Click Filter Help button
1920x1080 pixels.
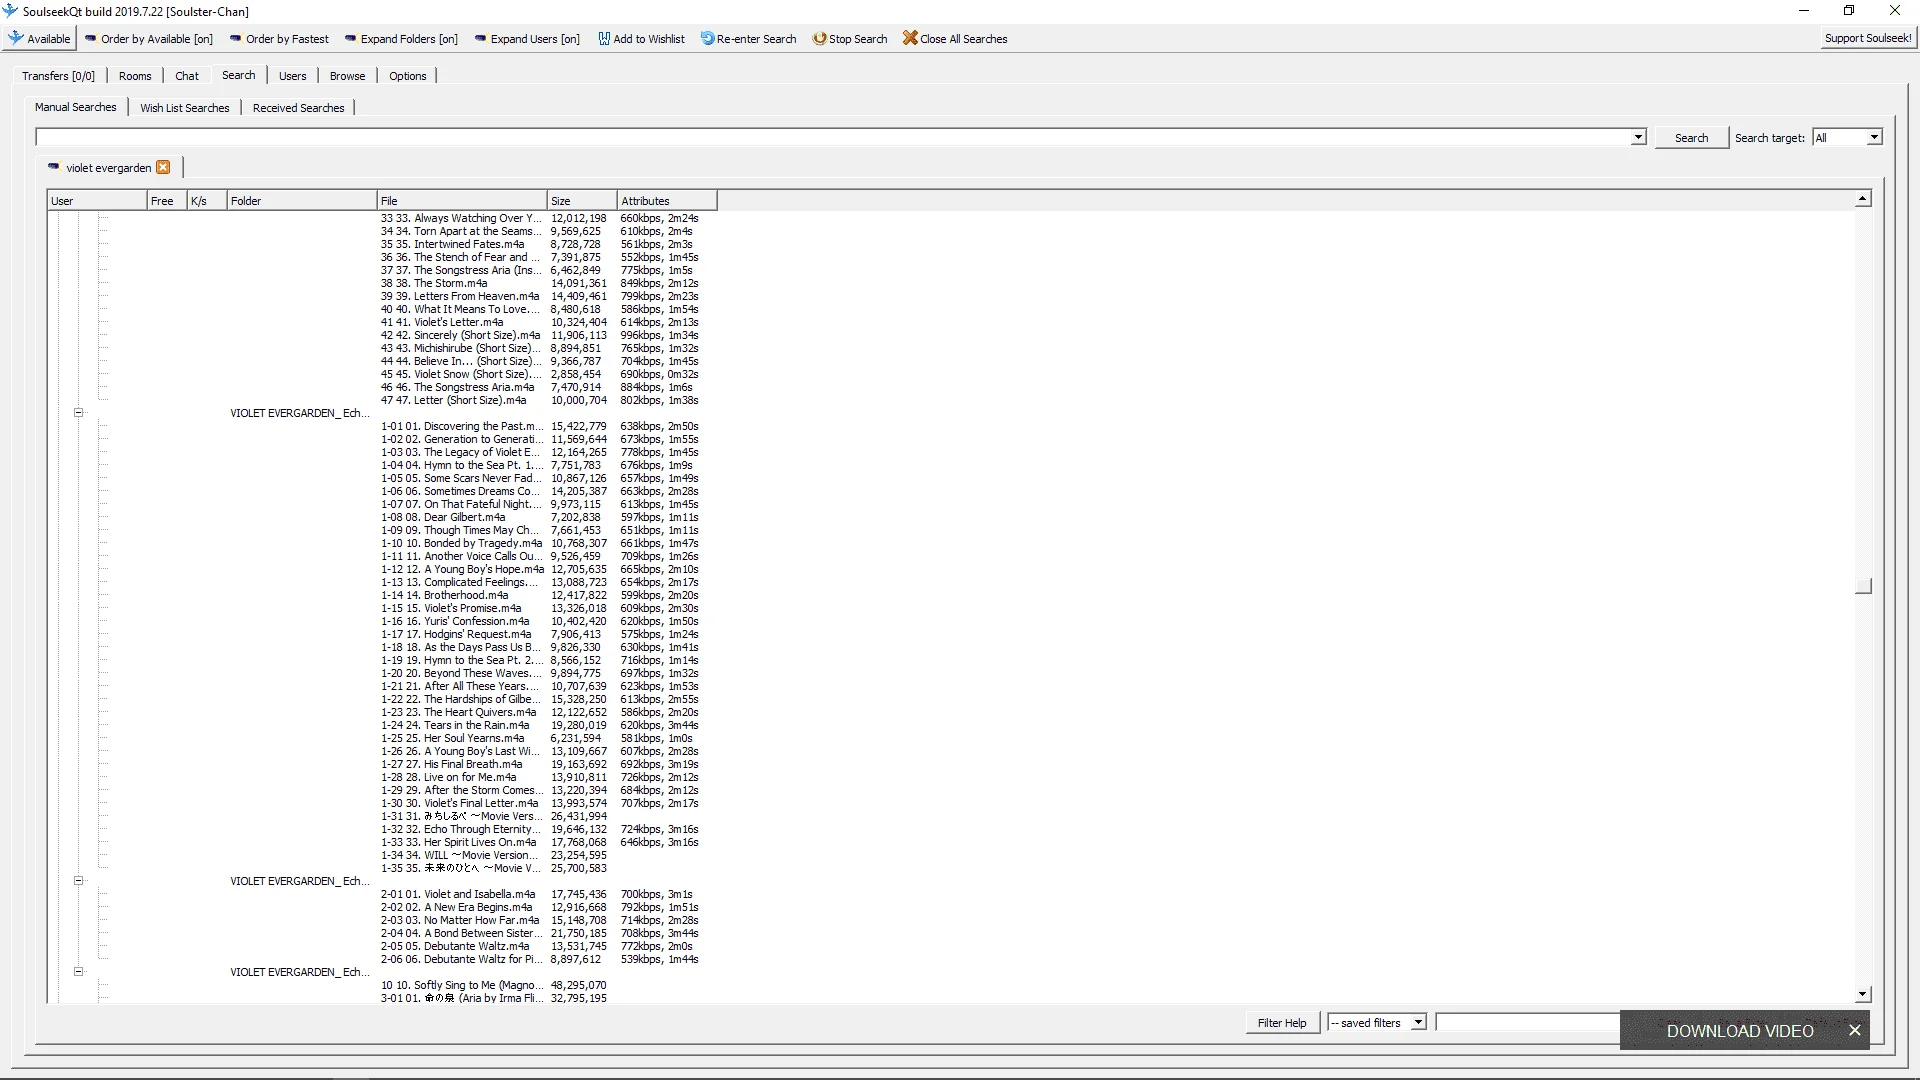click(x=1282, y=1023)
